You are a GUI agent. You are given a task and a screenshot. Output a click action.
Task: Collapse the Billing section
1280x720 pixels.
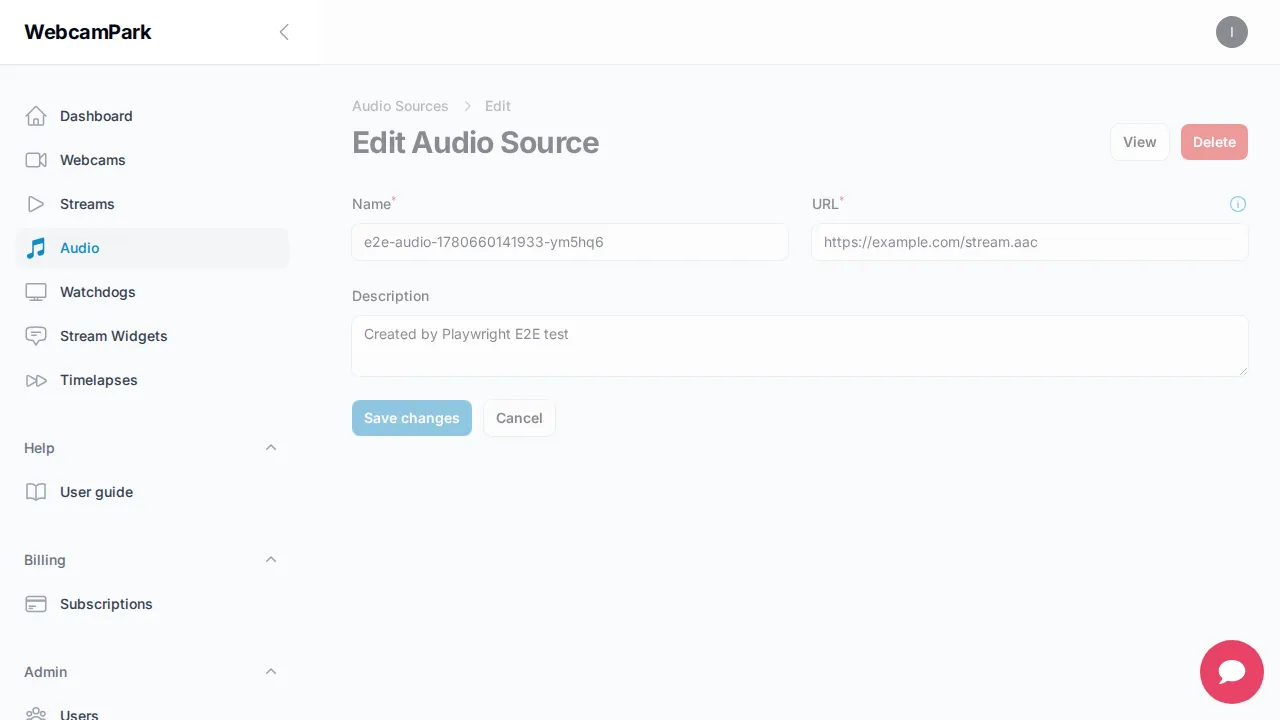271,560
